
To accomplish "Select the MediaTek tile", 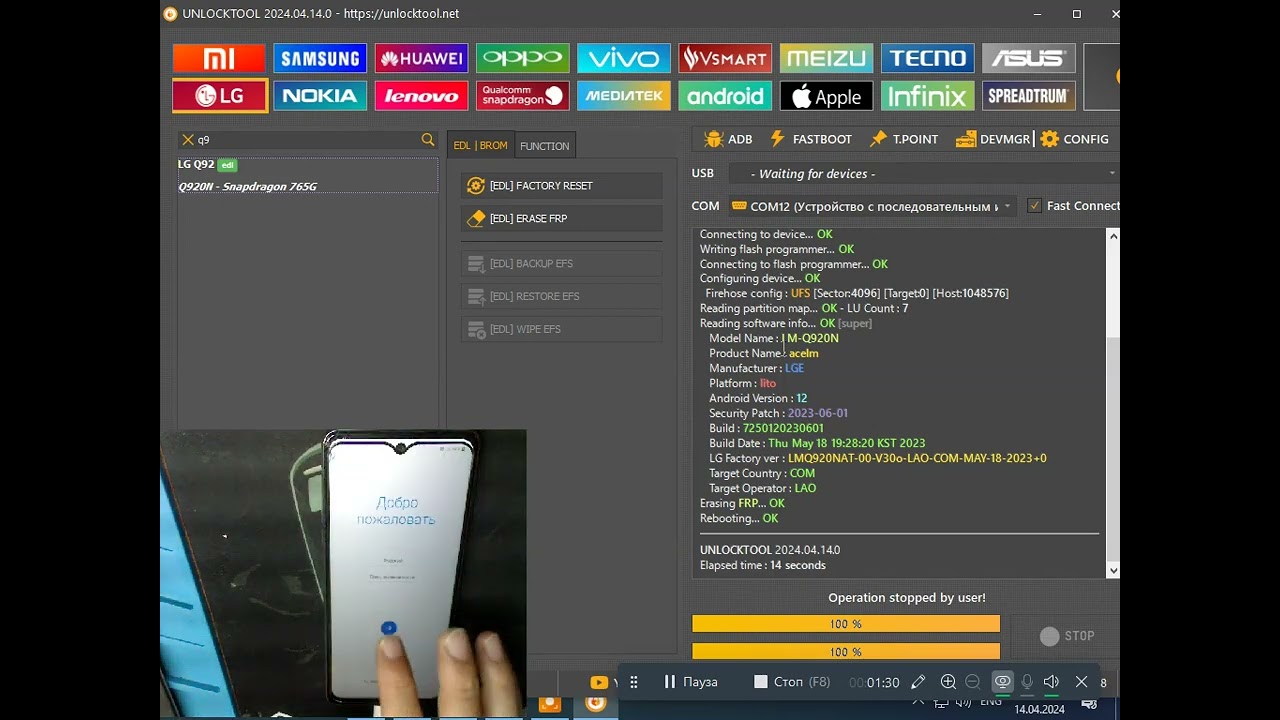I will point(624,96).
